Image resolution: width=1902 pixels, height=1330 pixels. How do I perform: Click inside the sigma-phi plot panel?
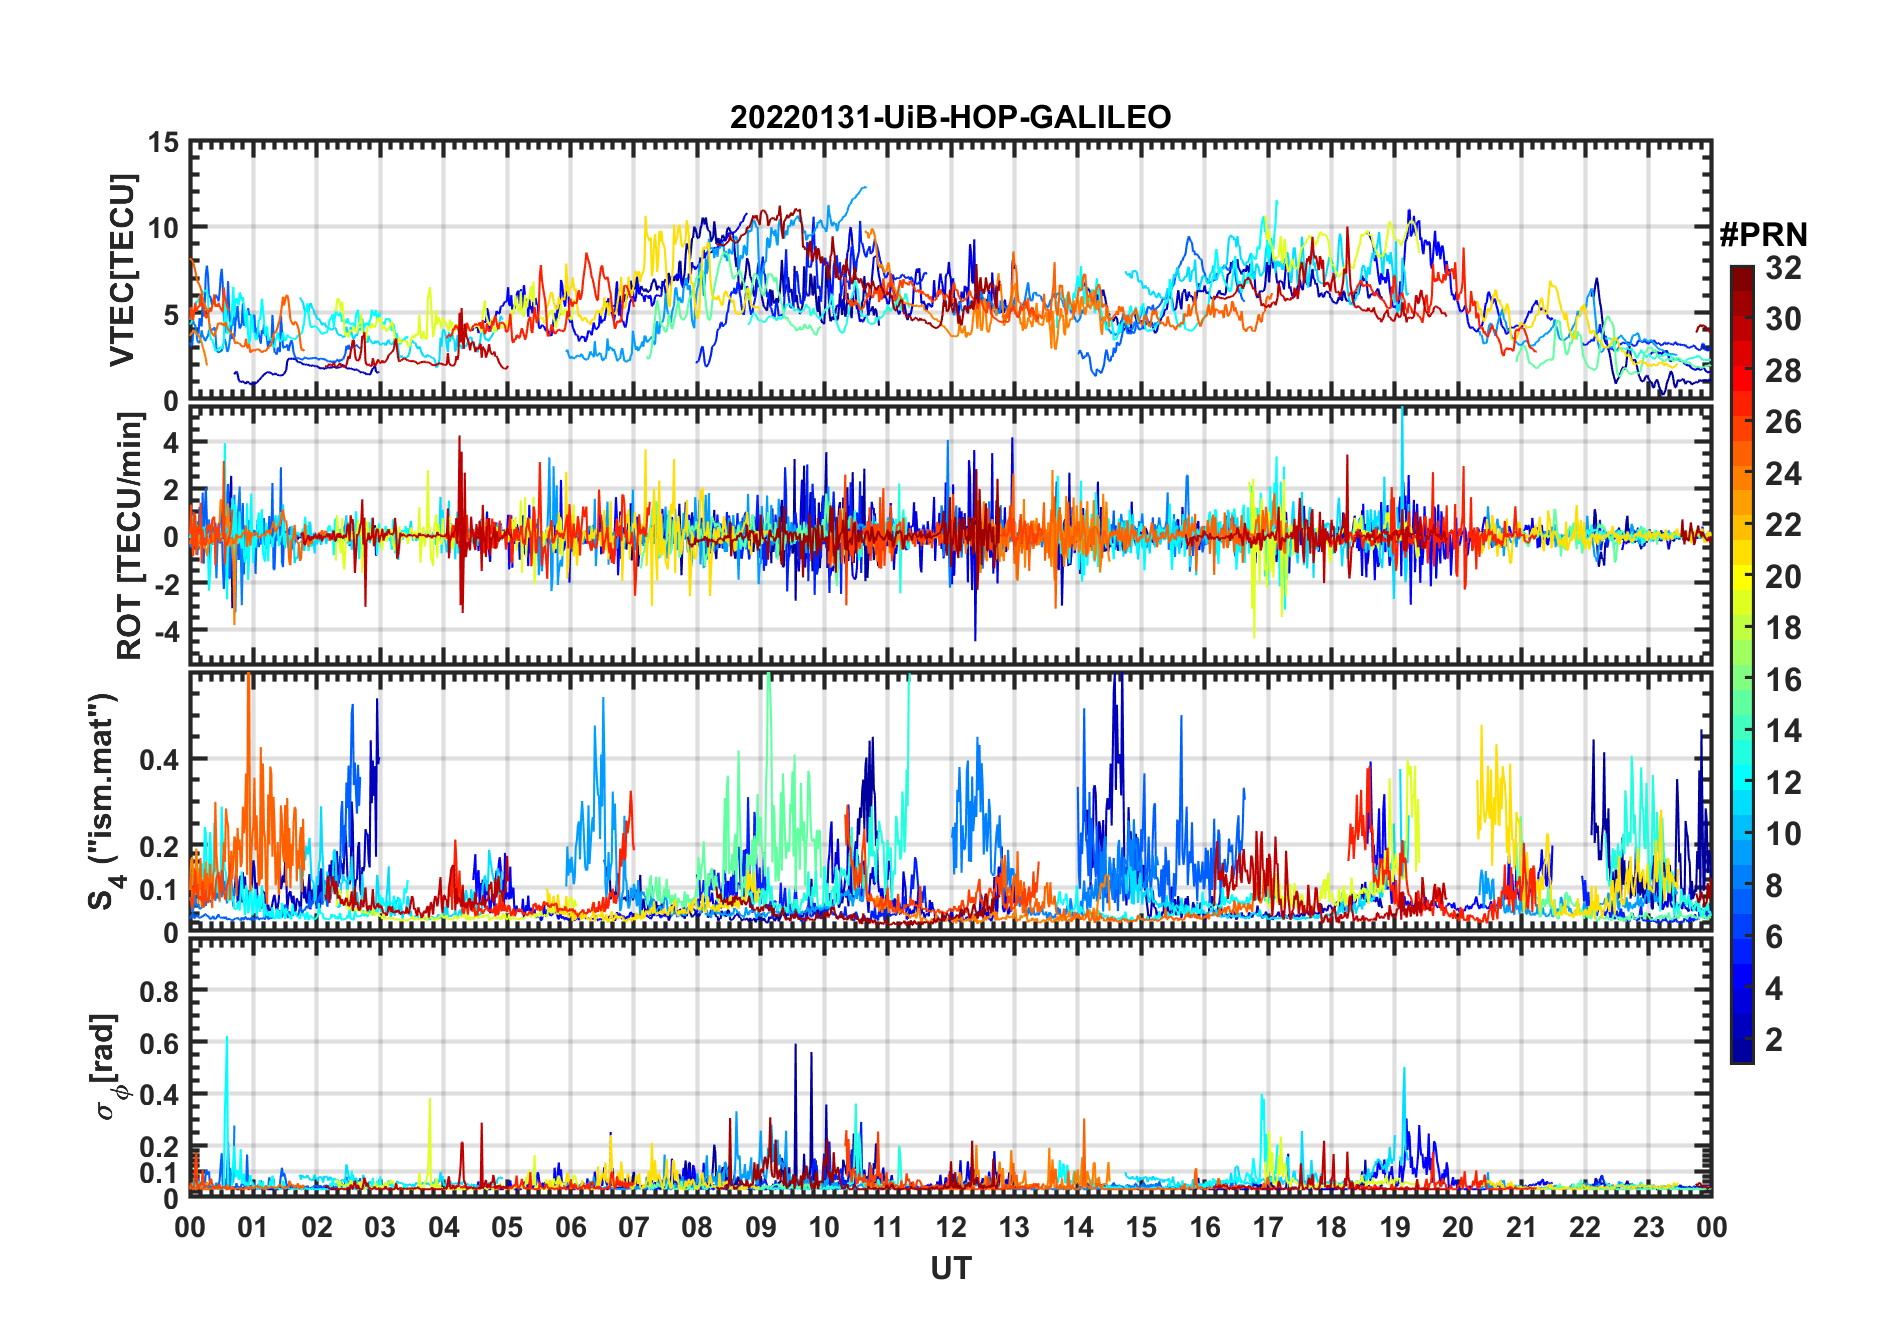click(x=950, y=1067)
